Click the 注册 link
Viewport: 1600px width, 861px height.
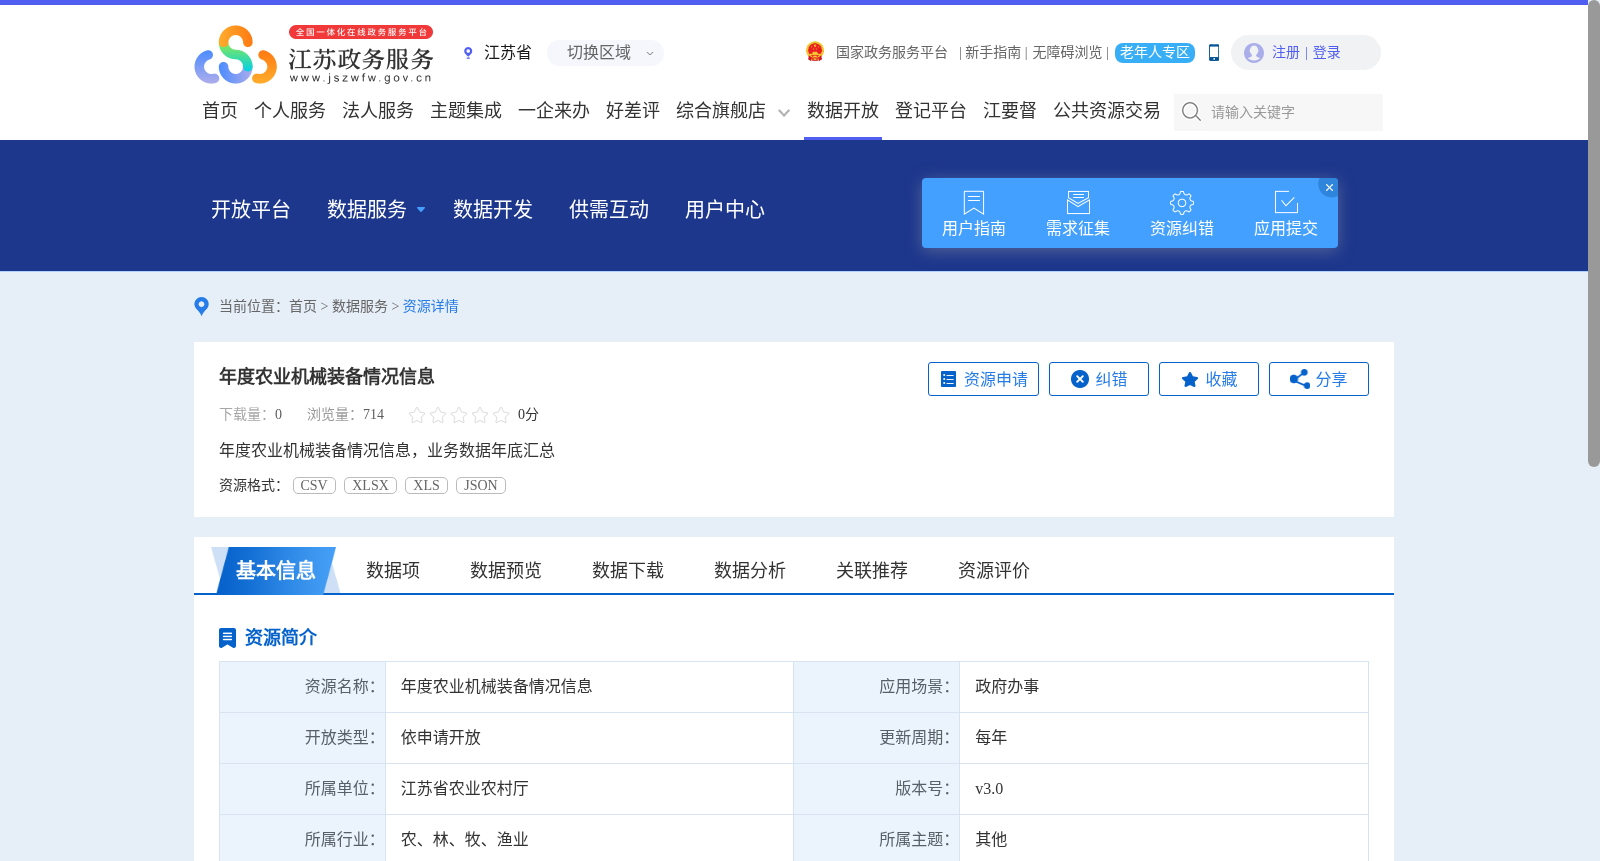tap(1286, 53)
